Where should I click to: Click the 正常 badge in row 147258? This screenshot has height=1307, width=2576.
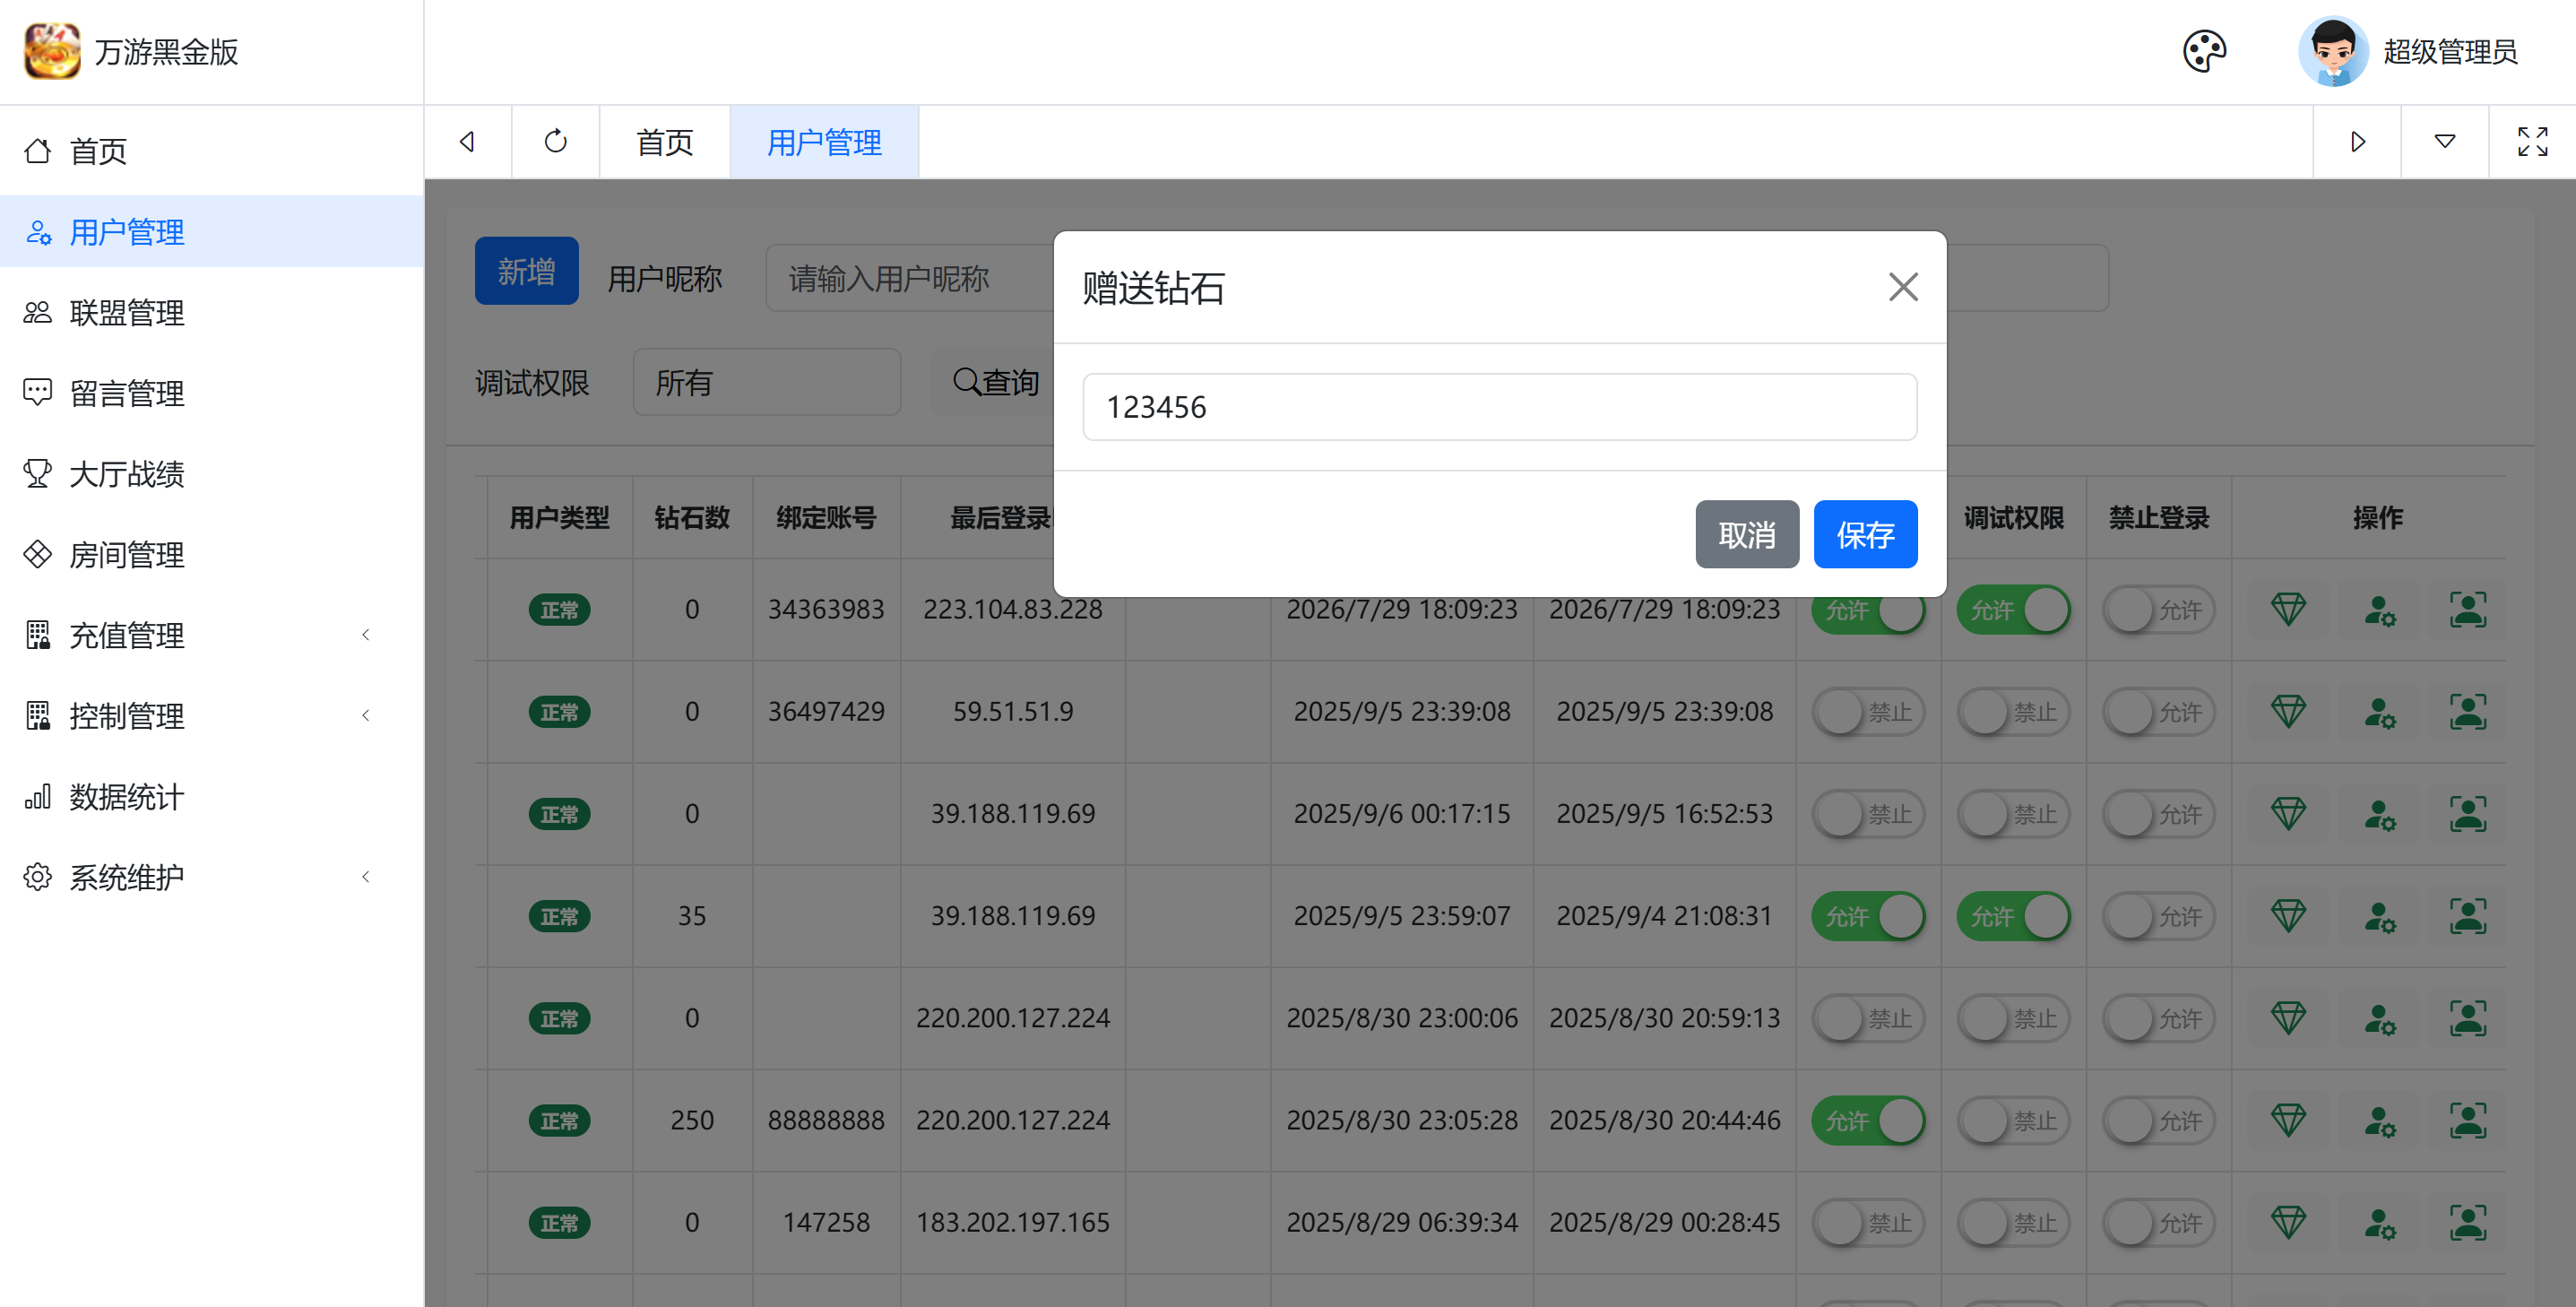[x=559, y=1223]
